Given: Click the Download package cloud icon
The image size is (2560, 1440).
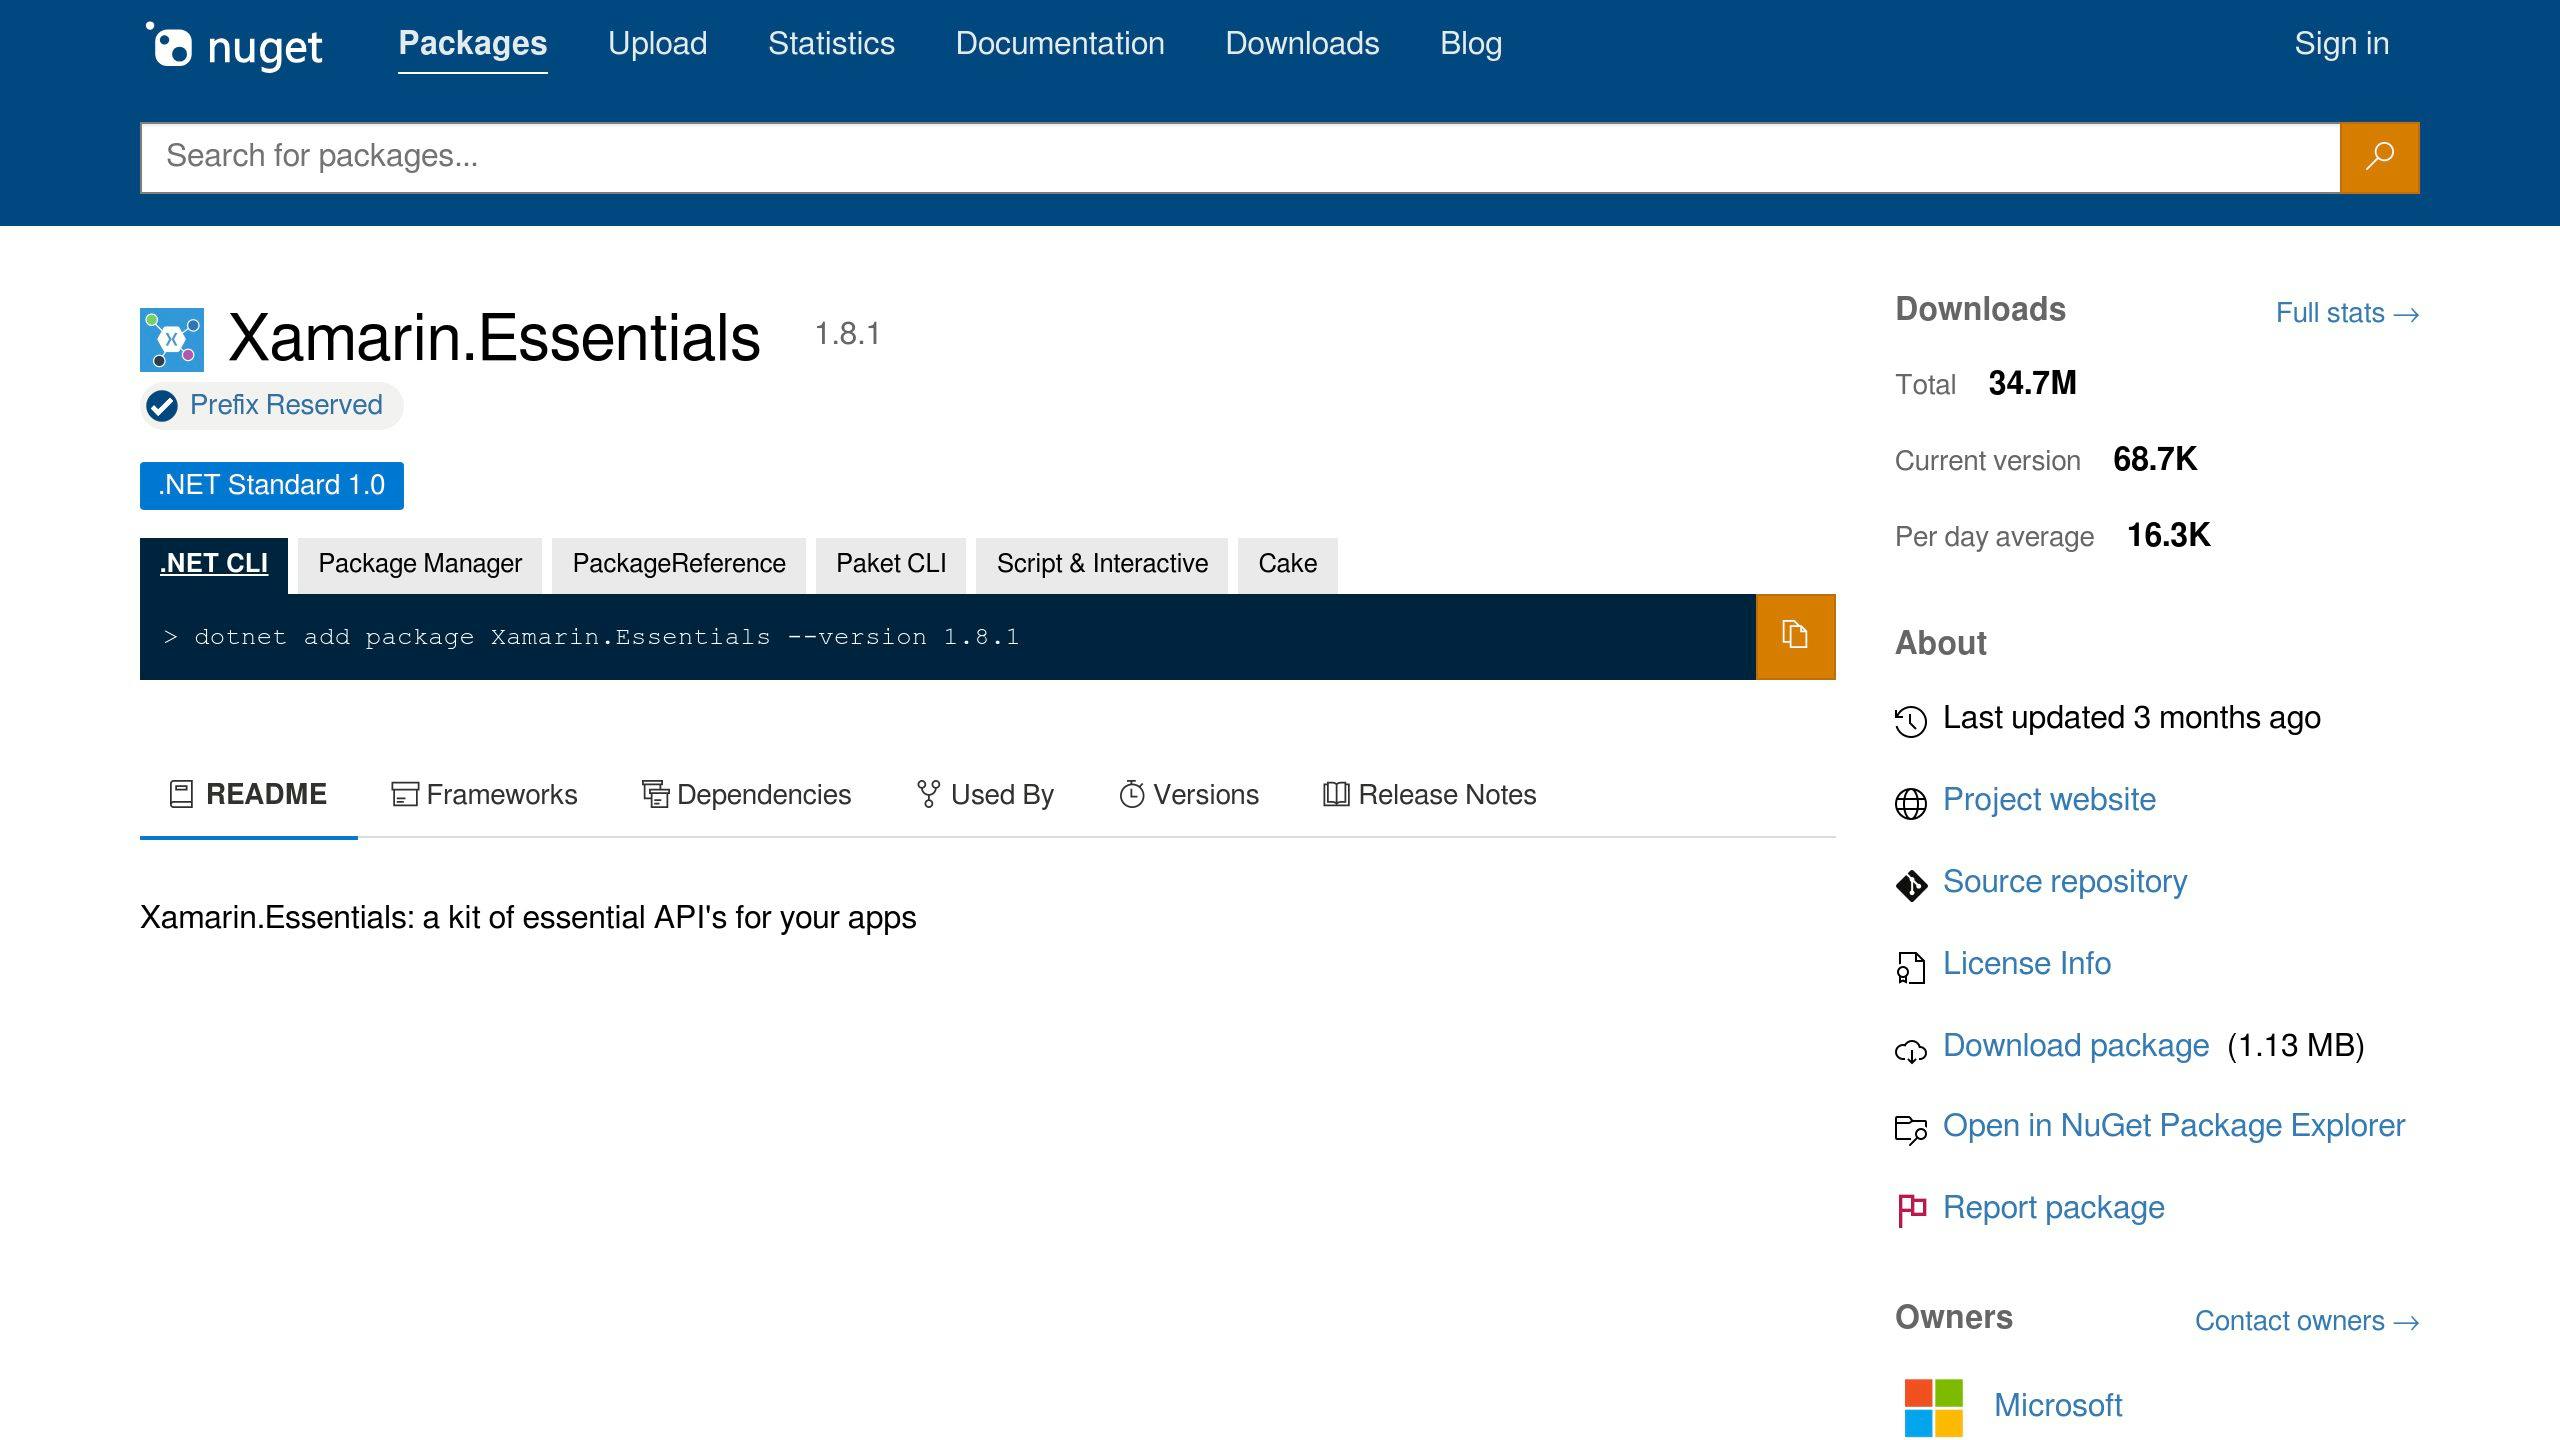Looking at the screenshot, I should (1911, 1049).
